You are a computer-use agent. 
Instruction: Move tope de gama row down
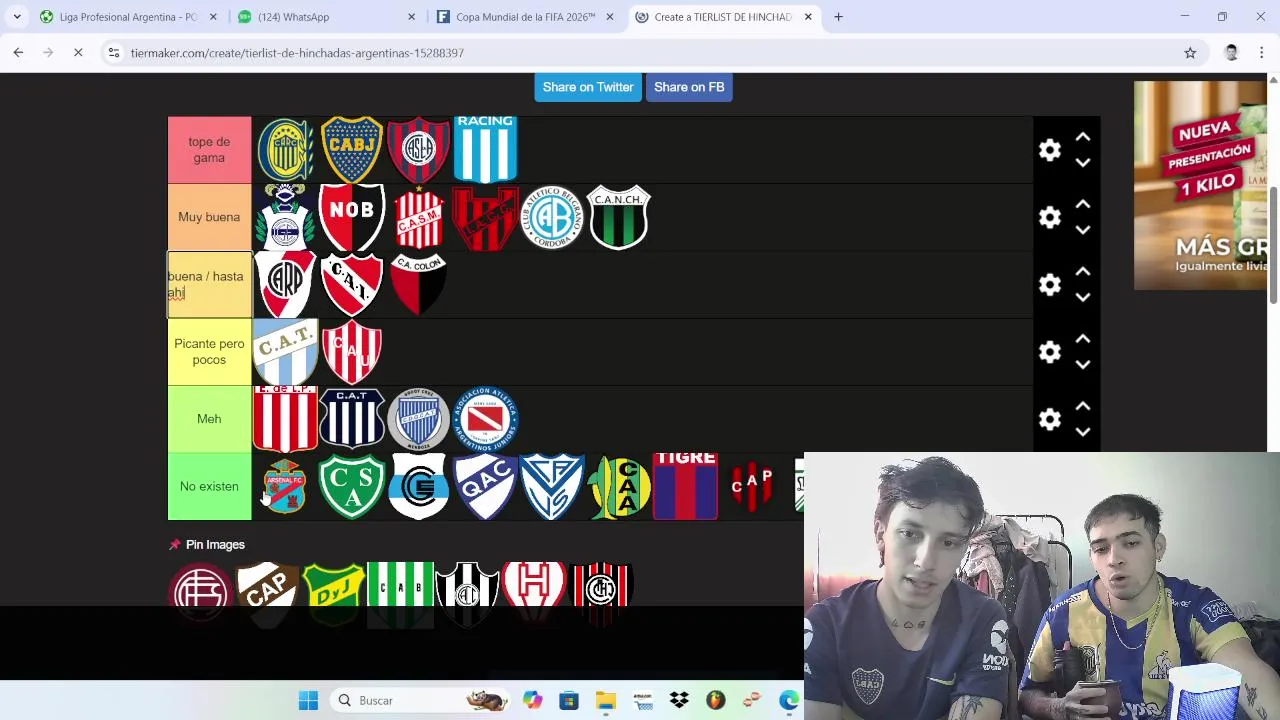tap(1083, 163)
